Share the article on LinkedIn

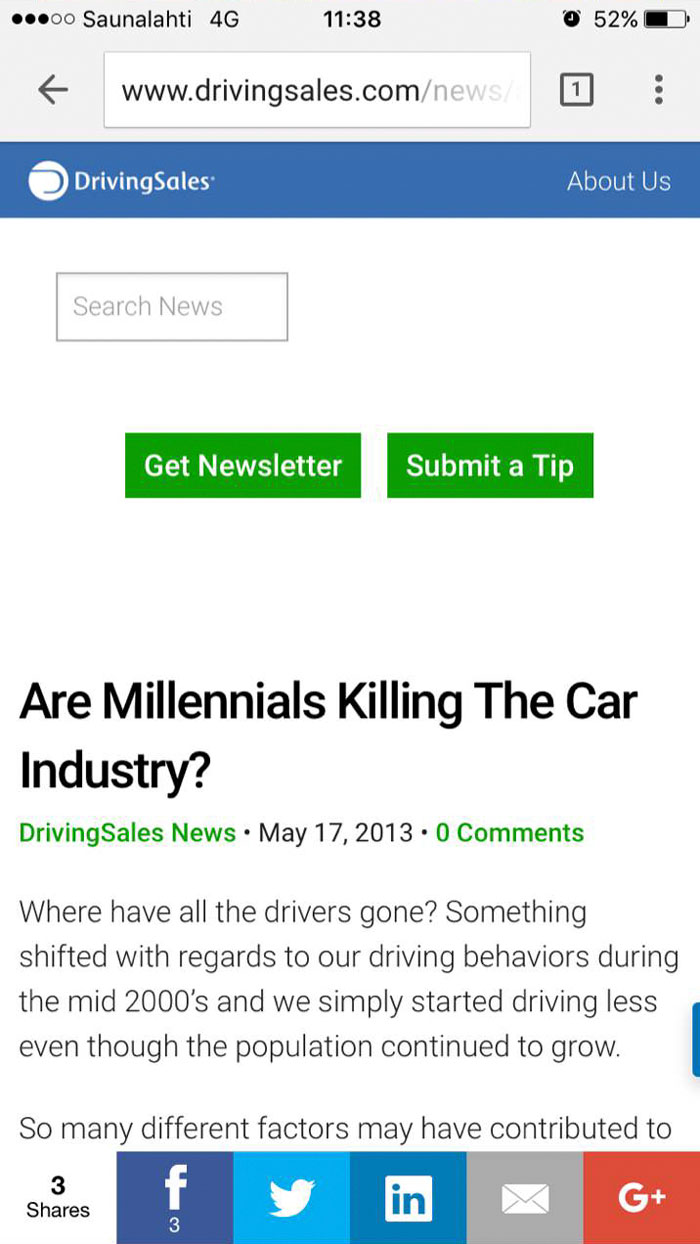click(408, 1197)
